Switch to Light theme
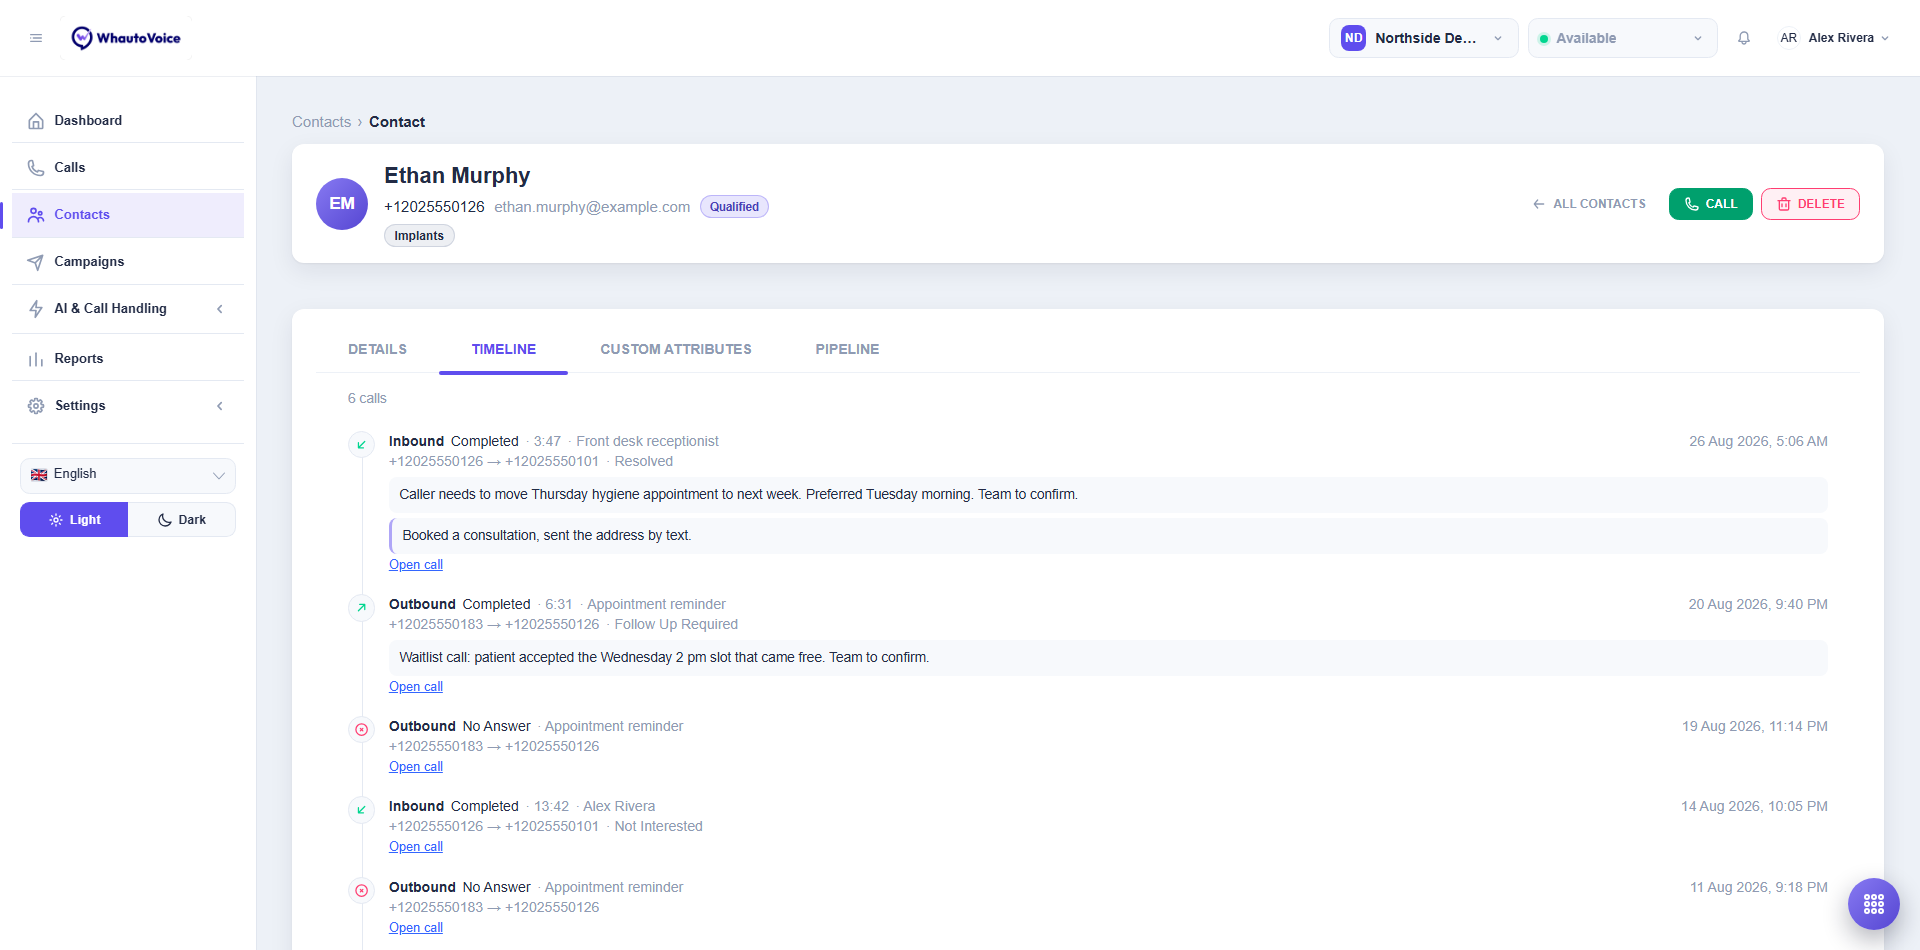 [x=74, y=520]
